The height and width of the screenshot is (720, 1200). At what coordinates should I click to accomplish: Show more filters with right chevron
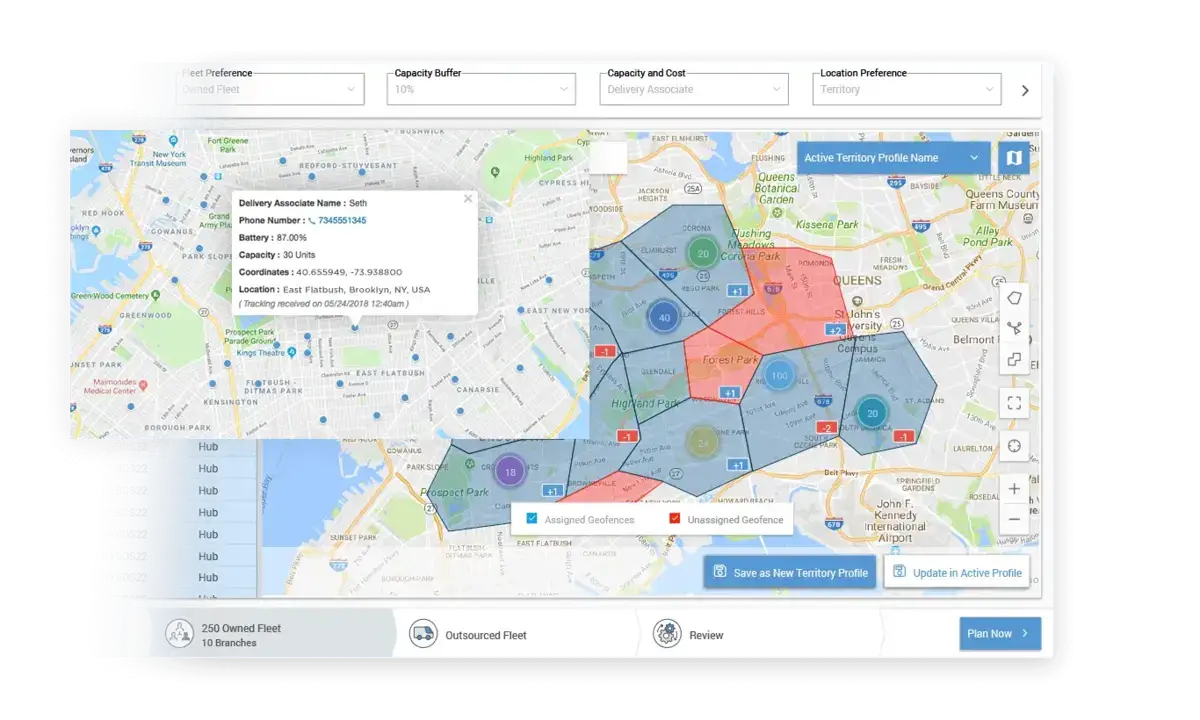pos(1025,90)
